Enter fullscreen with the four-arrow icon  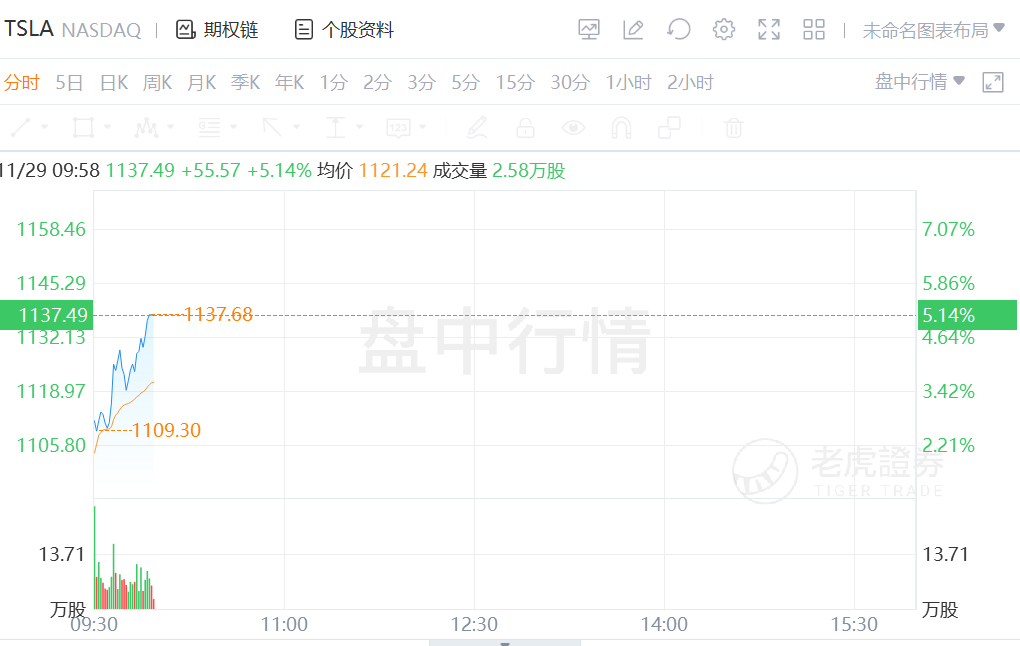point(769,30)
